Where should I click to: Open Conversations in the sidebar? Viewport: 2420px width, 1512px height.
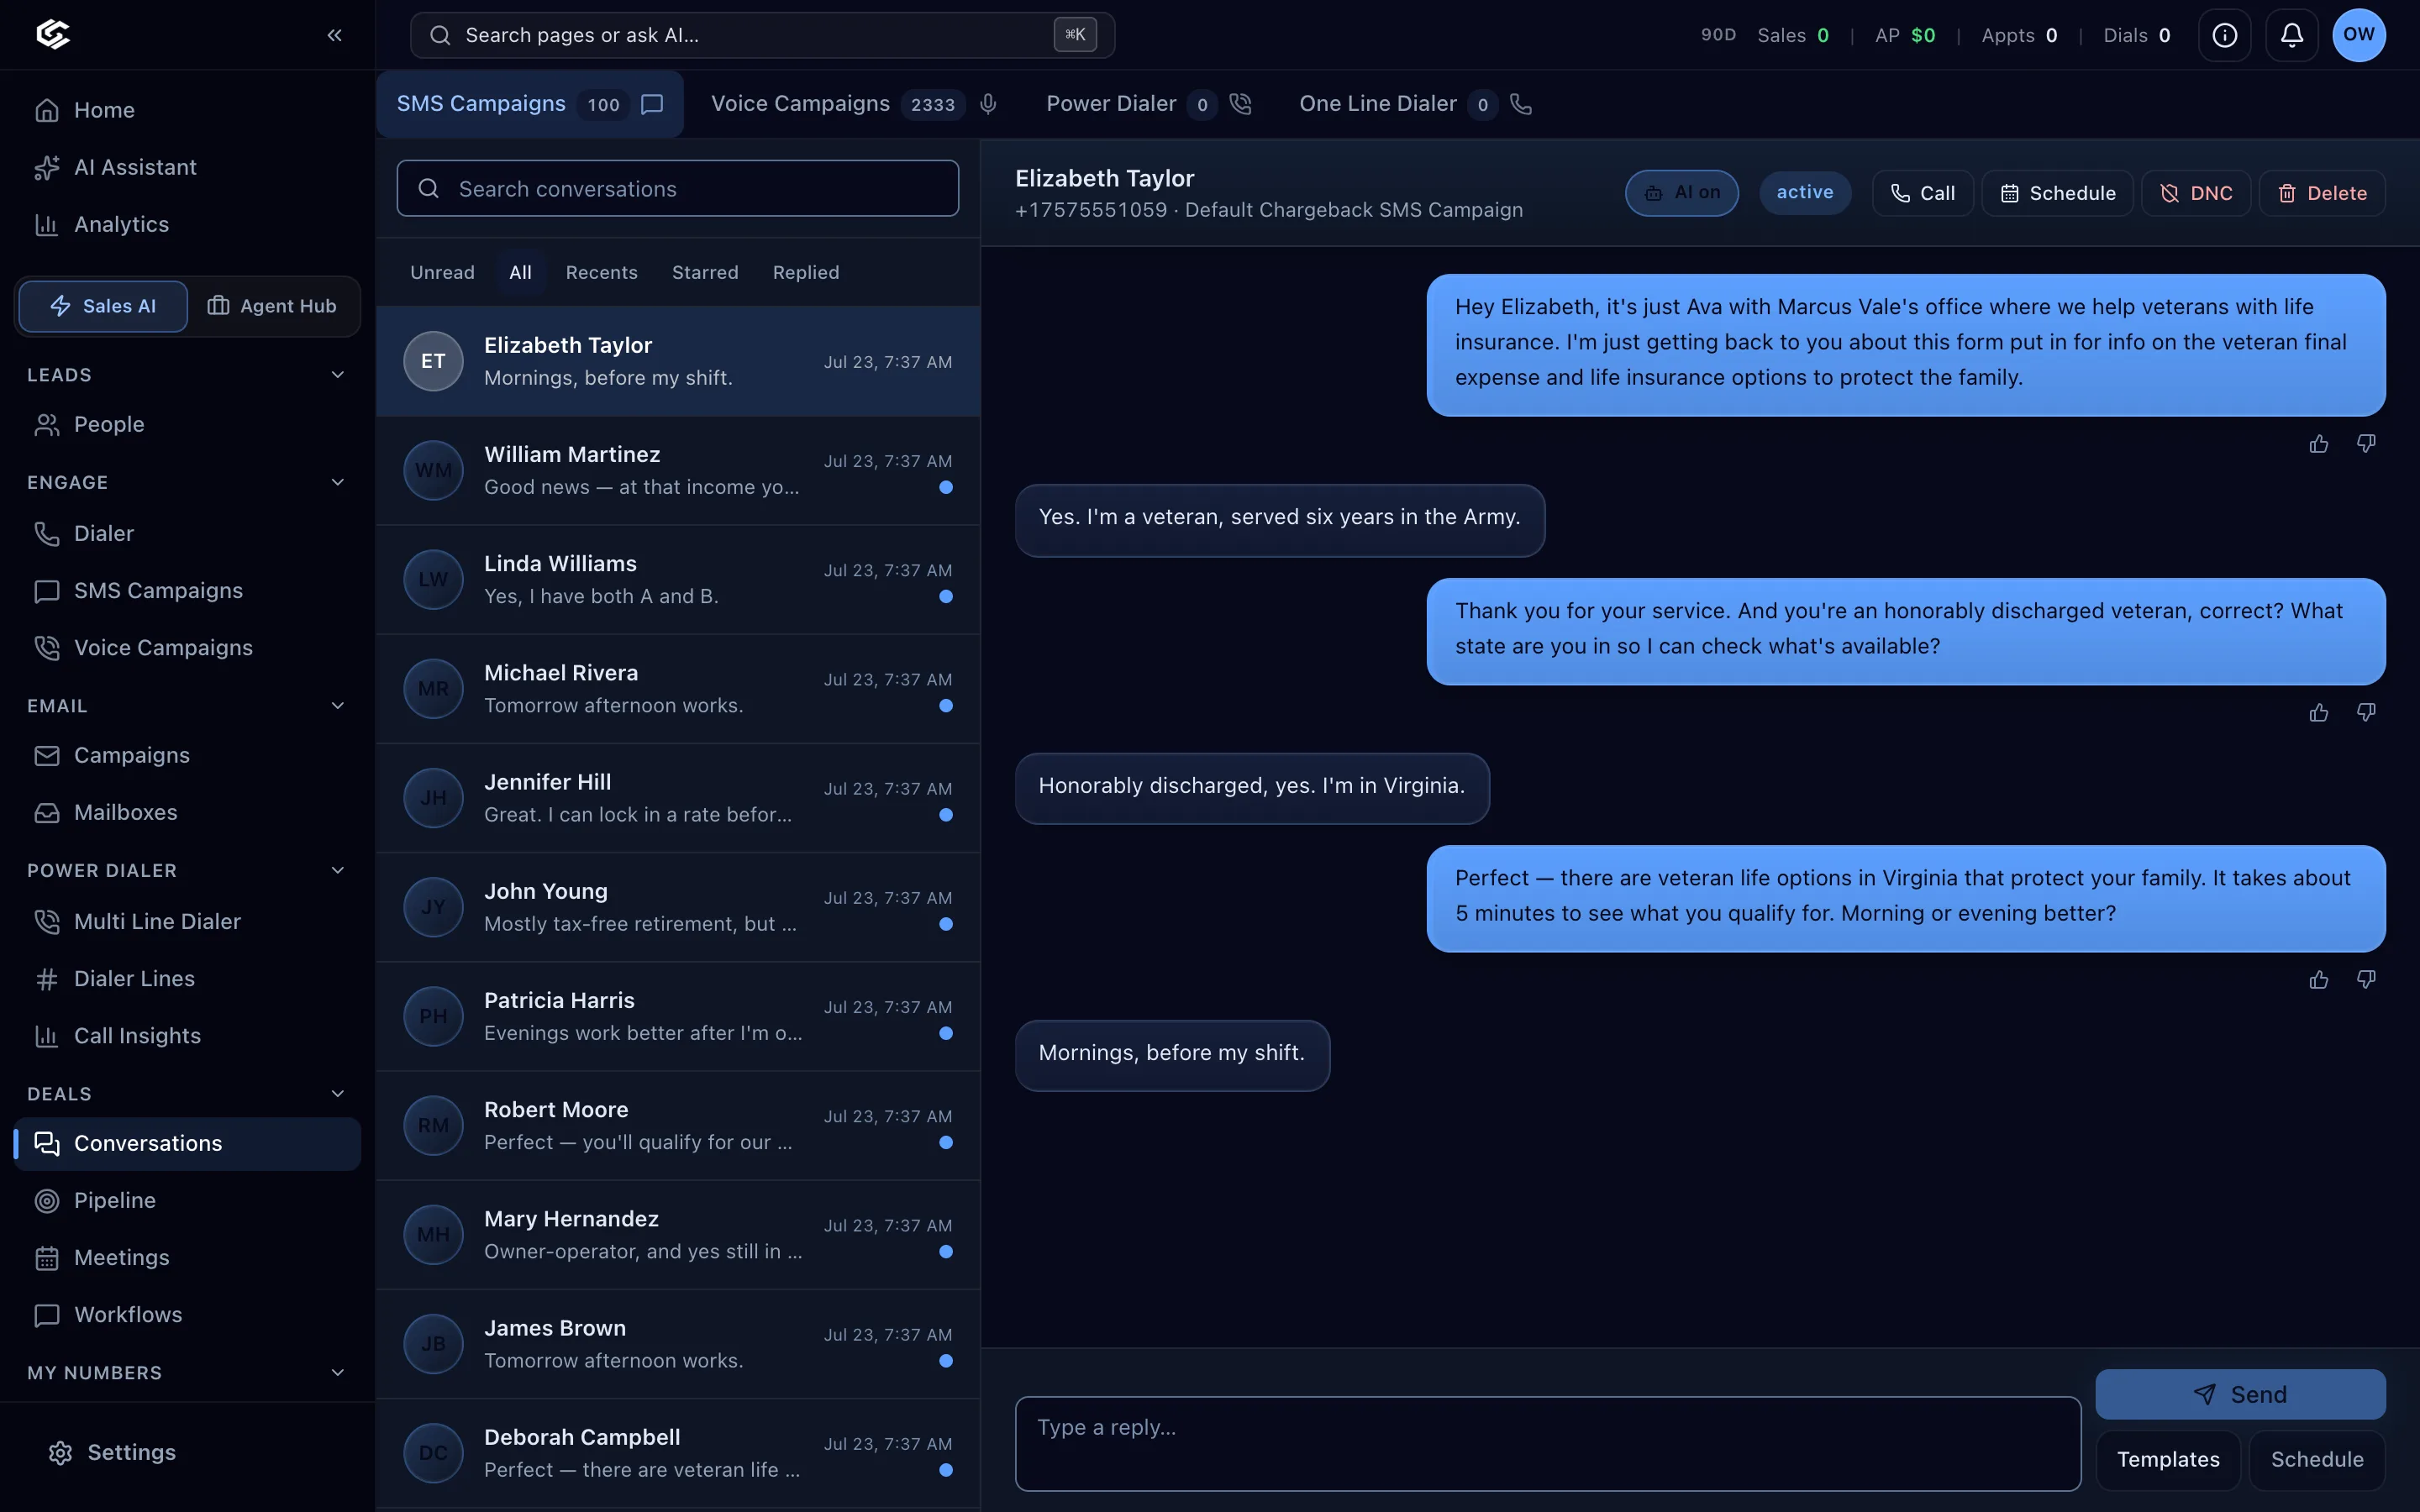pos(187,1143)
